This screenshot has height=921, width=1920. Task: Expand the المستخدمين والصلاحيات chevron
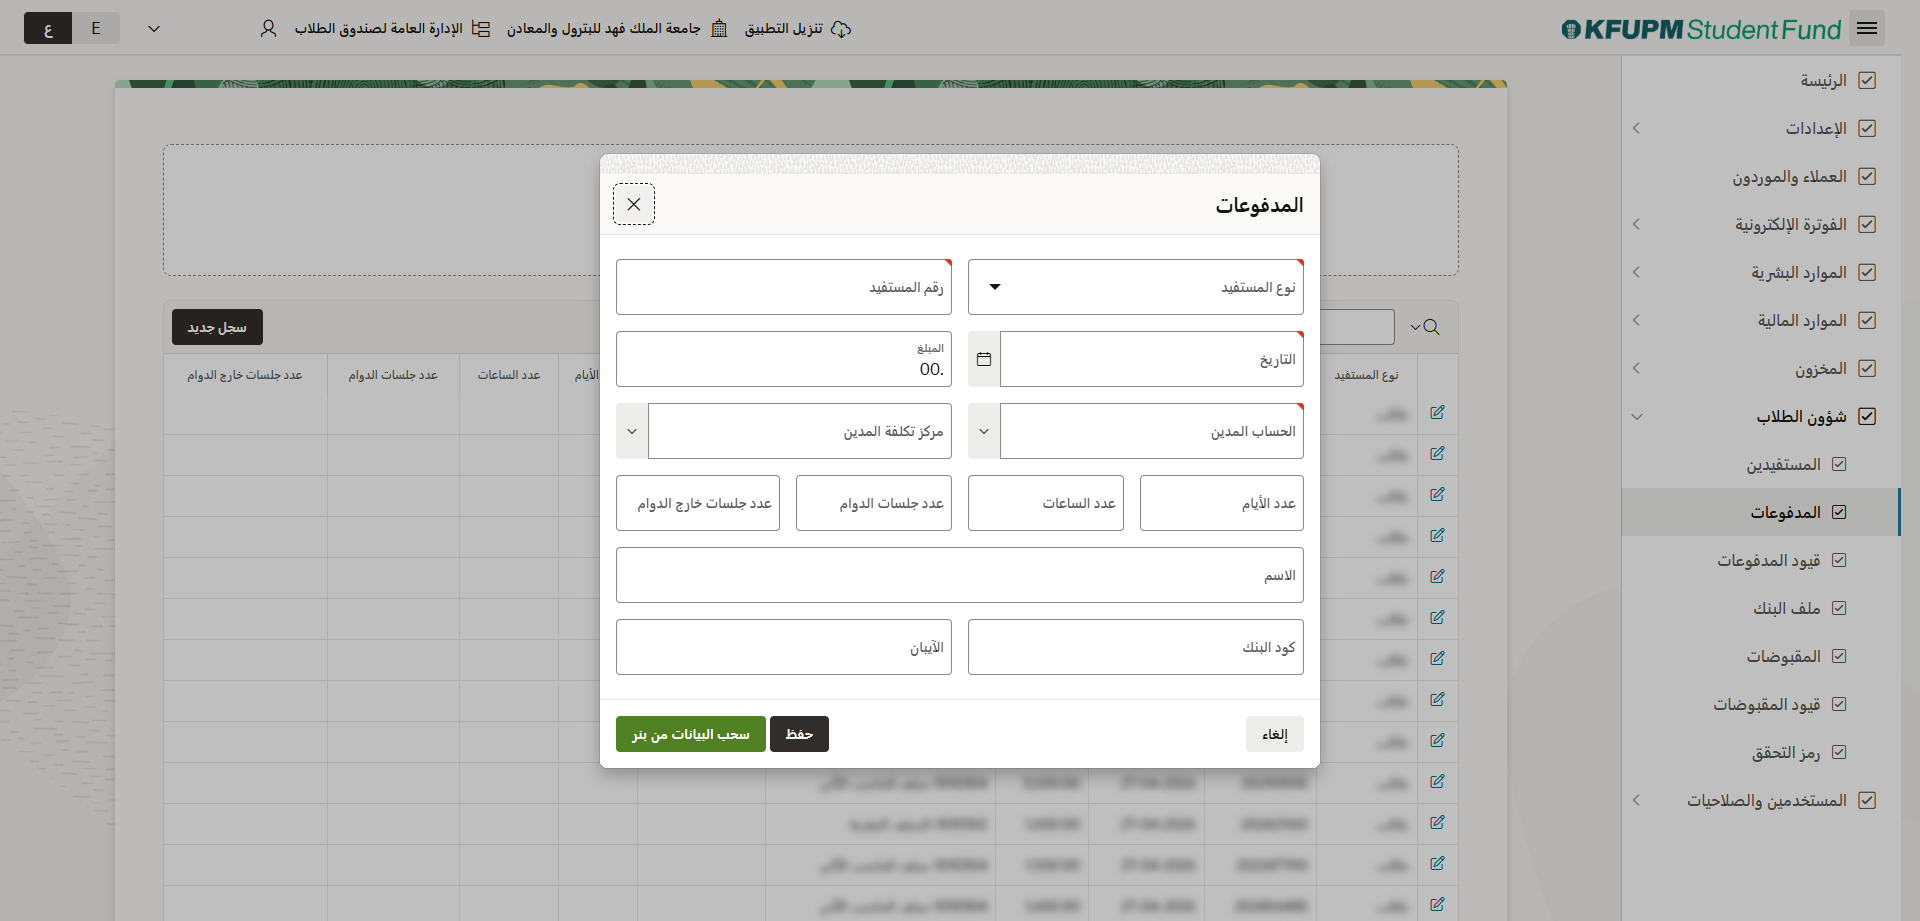point(1637,800)
